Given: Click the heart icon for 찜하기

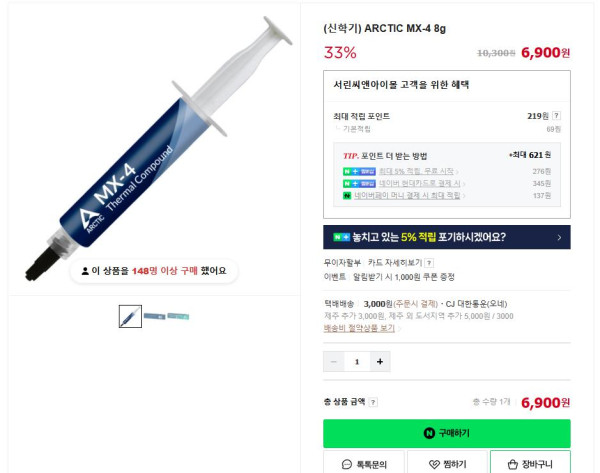Looking at the screenshot, I should (x=434, y=465).
